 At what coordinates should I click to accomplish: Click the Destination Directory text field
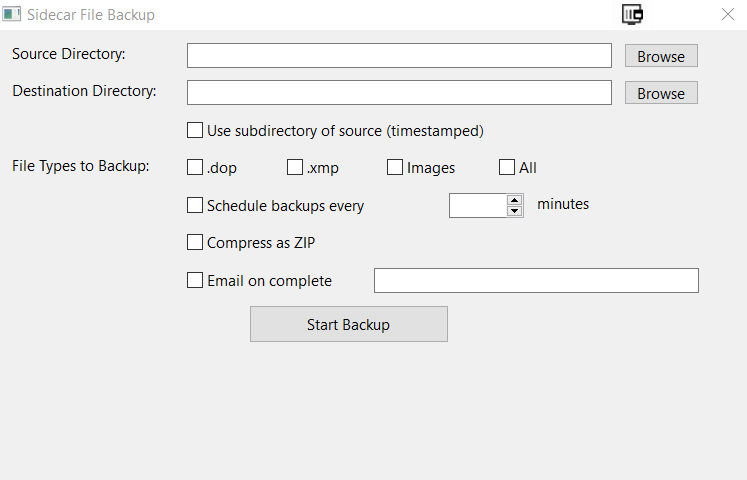399,92
